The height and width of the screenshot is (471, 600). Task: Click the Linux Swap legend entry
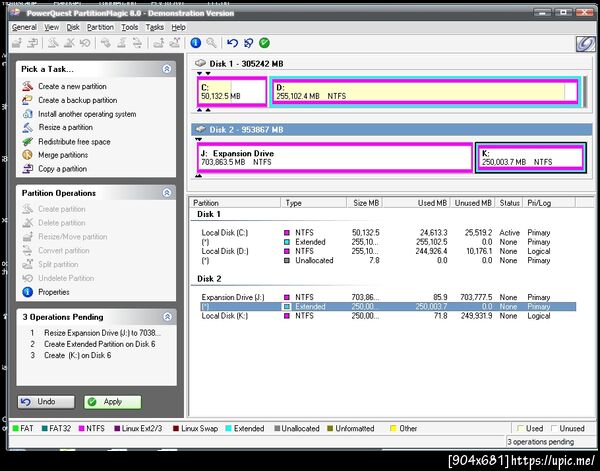[196, 429]
